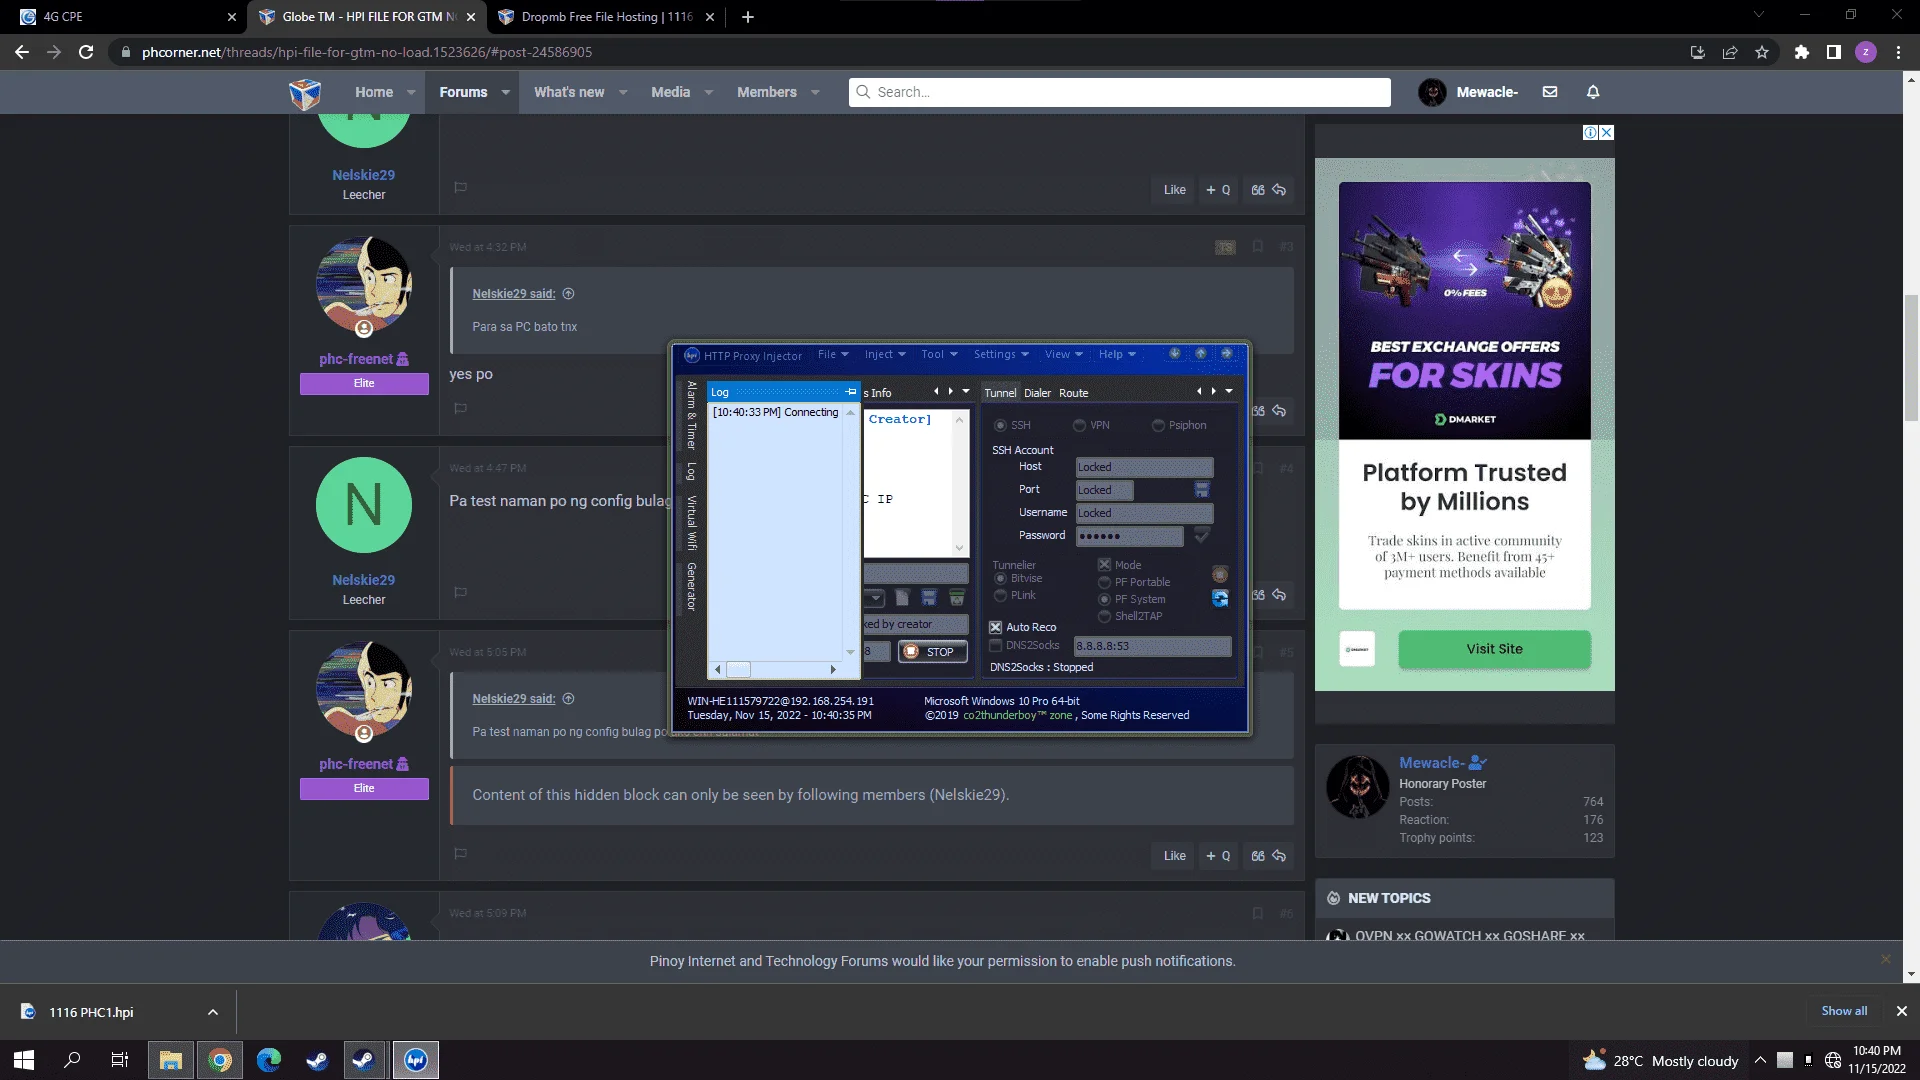Click the checkmark icon next to Password field

1202,536
